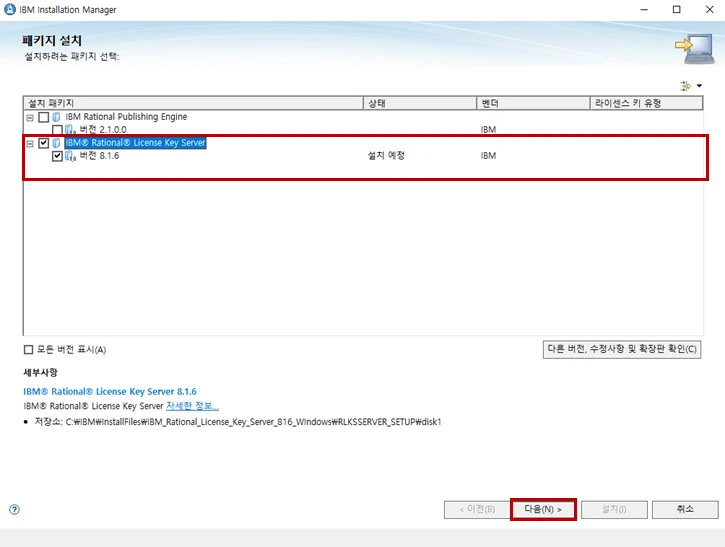Click the version 8.1.6 package icon
The height and width of the screenshot is (547, 725).
coord(70,156)
